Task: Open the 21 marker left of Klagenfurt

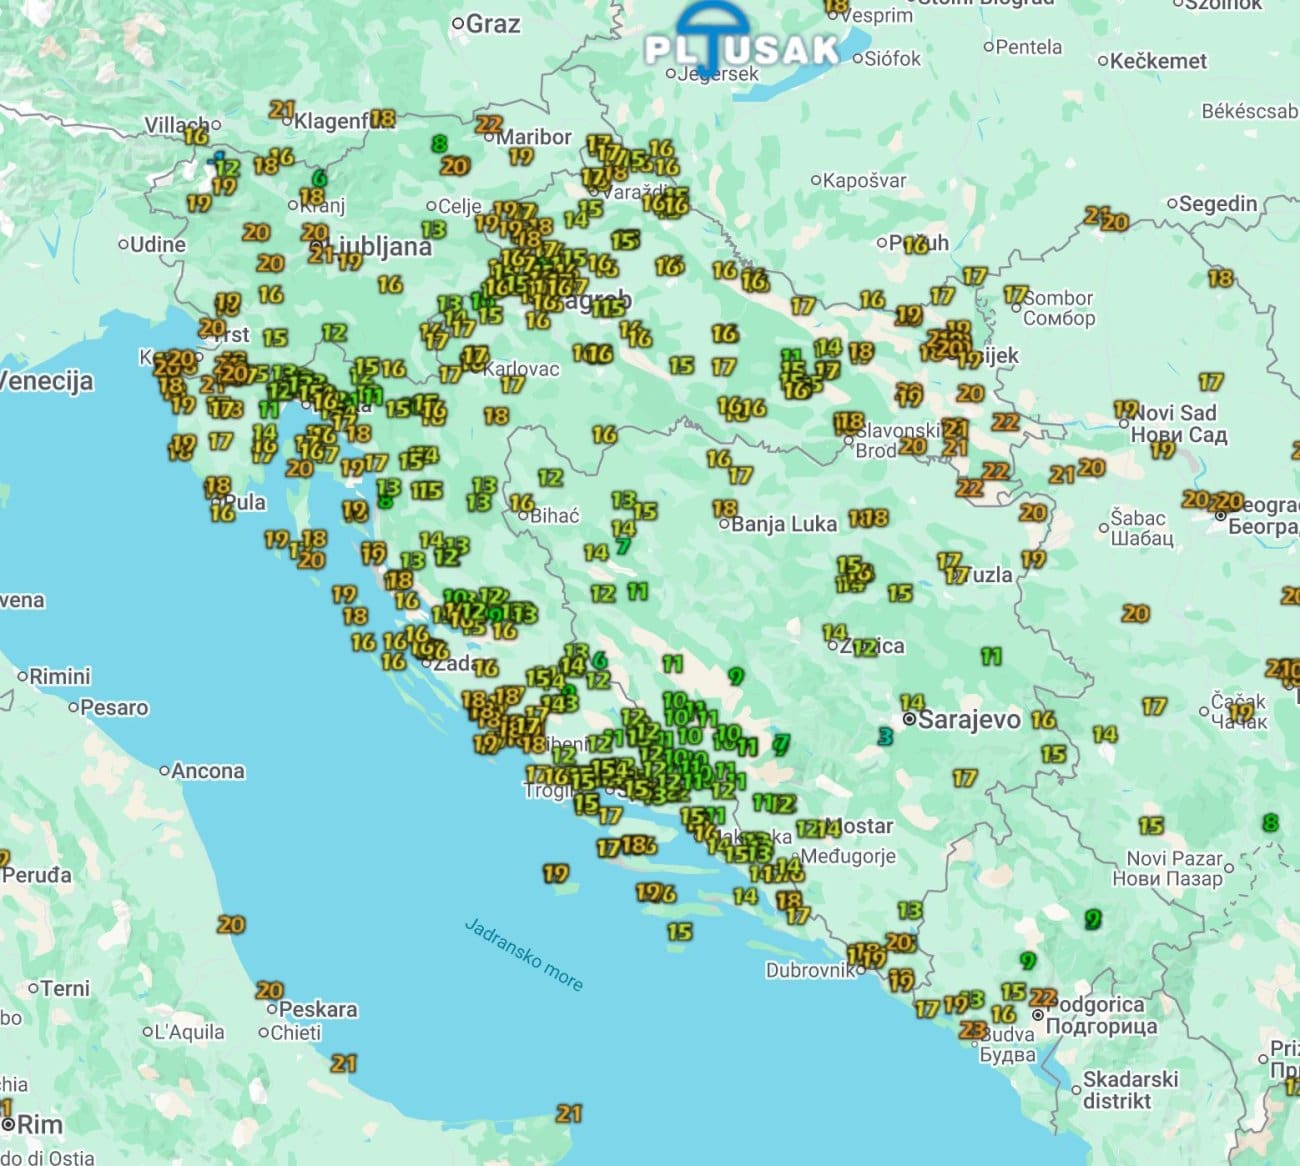Action: 282,110
